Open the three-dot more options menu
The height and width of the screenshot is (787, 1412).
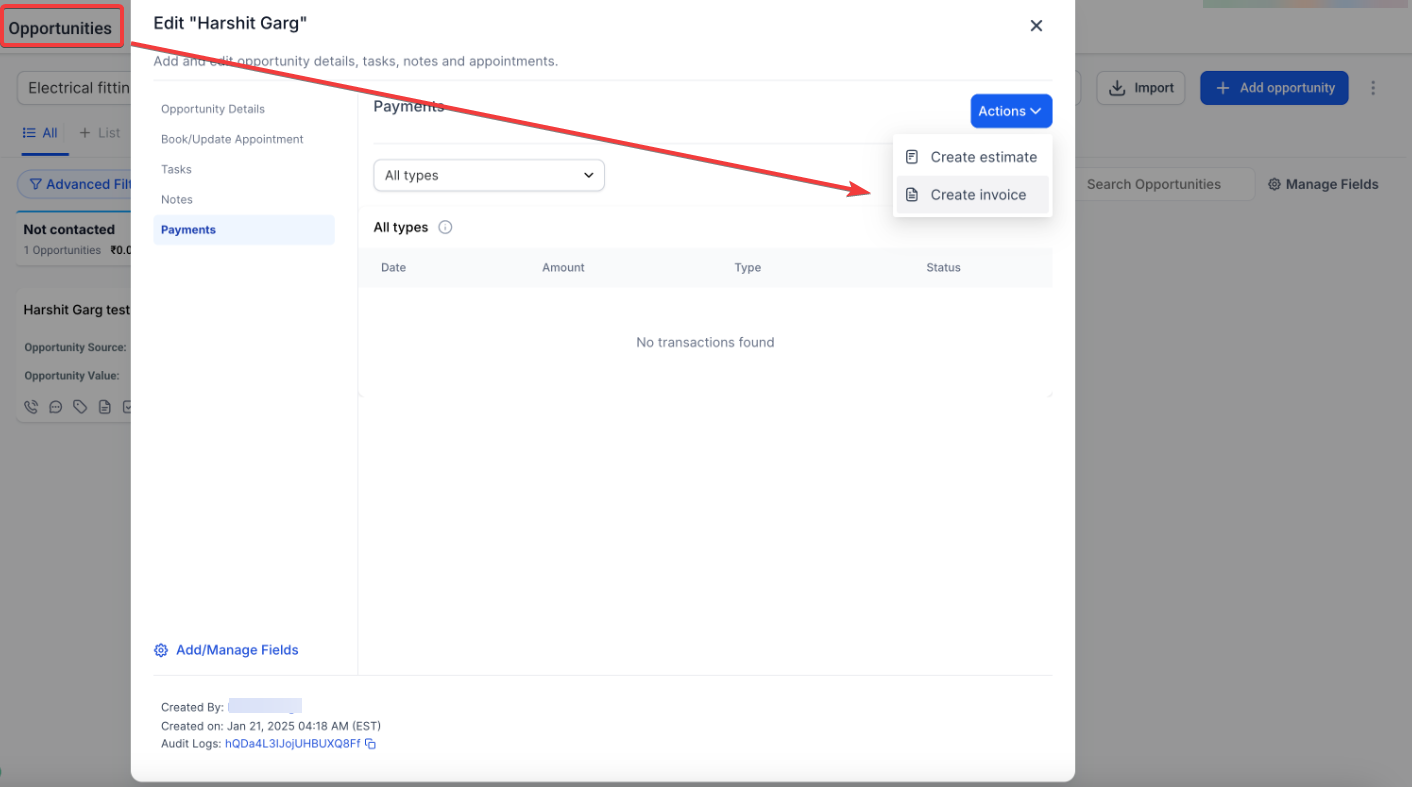tap(1373, 88)
